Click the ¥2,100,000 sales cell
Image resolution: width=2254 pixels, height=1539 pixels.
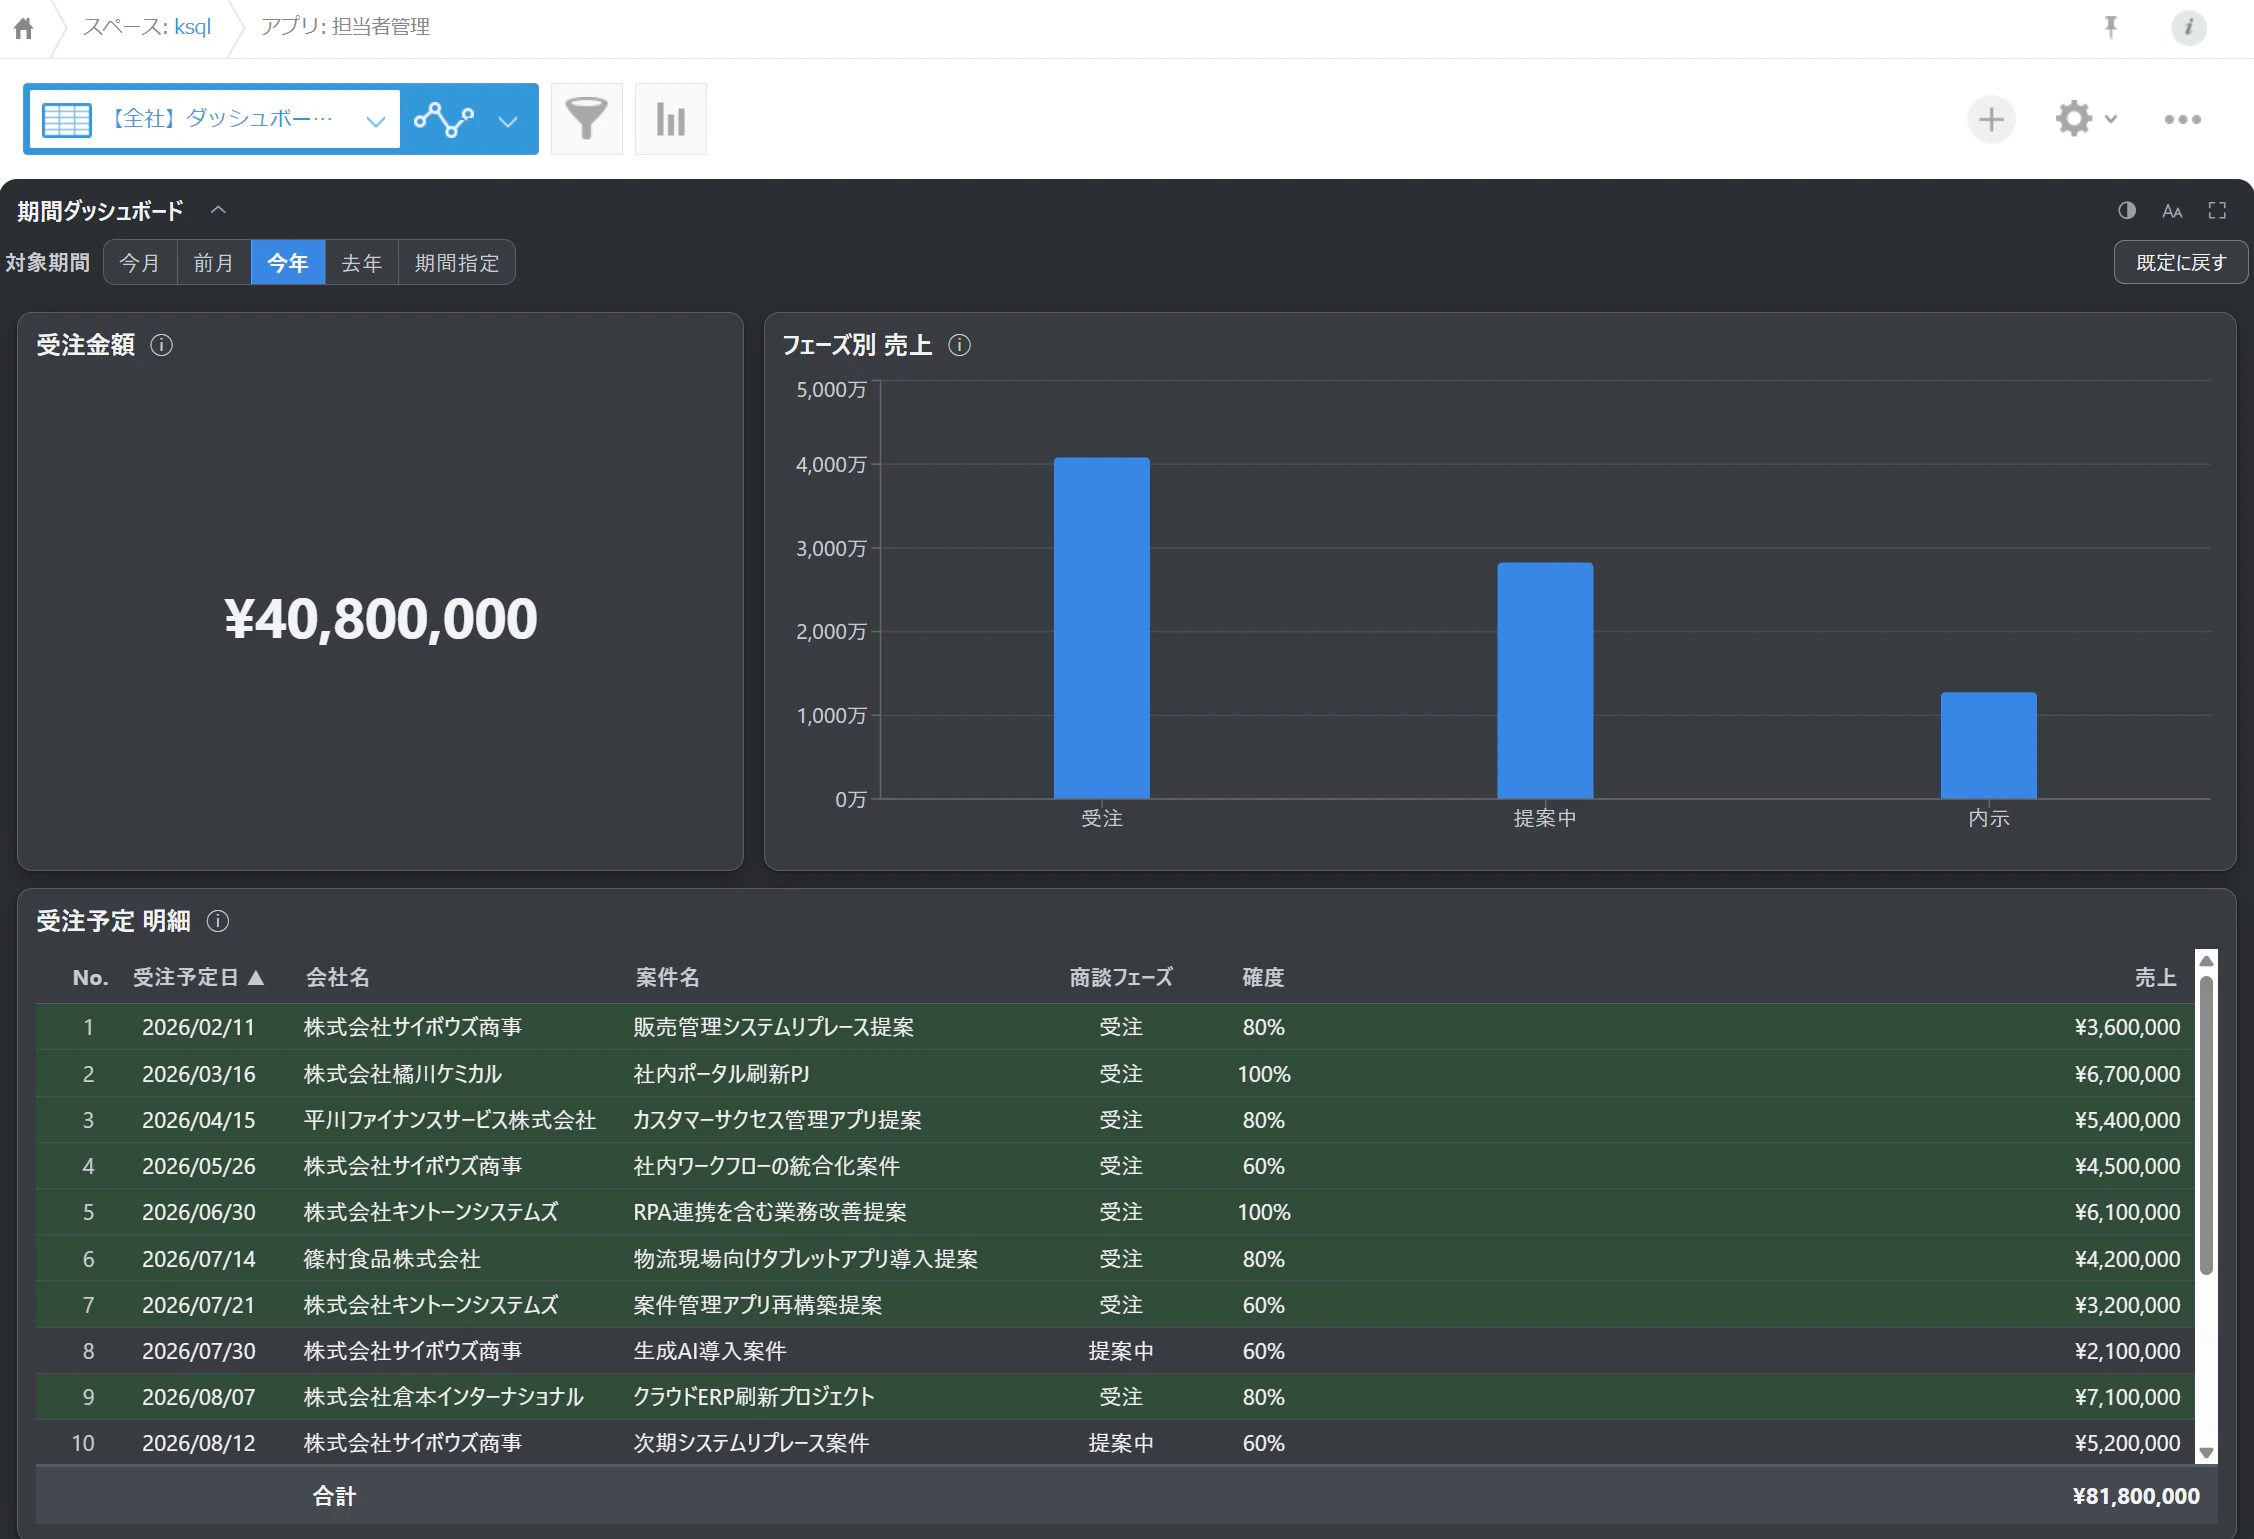click(x=2127, y=1351)
